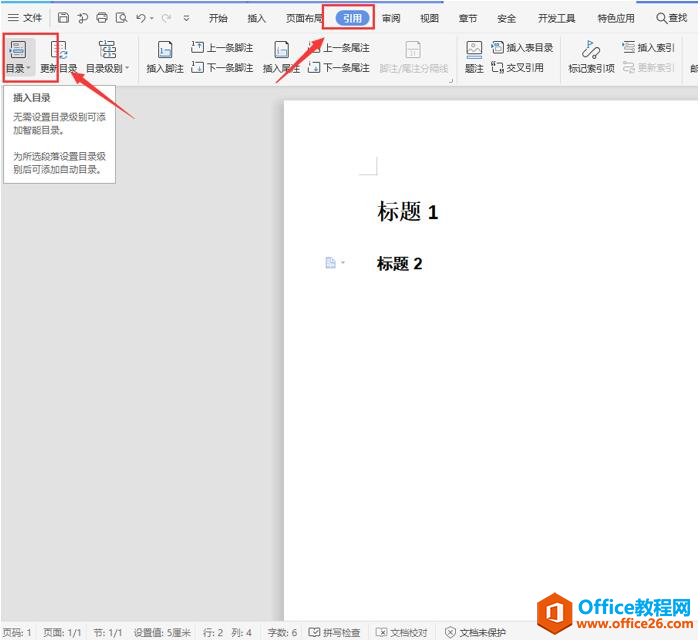Viewport: 700px width, 641px height.
Task: Open the 章节 tab
Action: tap(468, 18)
